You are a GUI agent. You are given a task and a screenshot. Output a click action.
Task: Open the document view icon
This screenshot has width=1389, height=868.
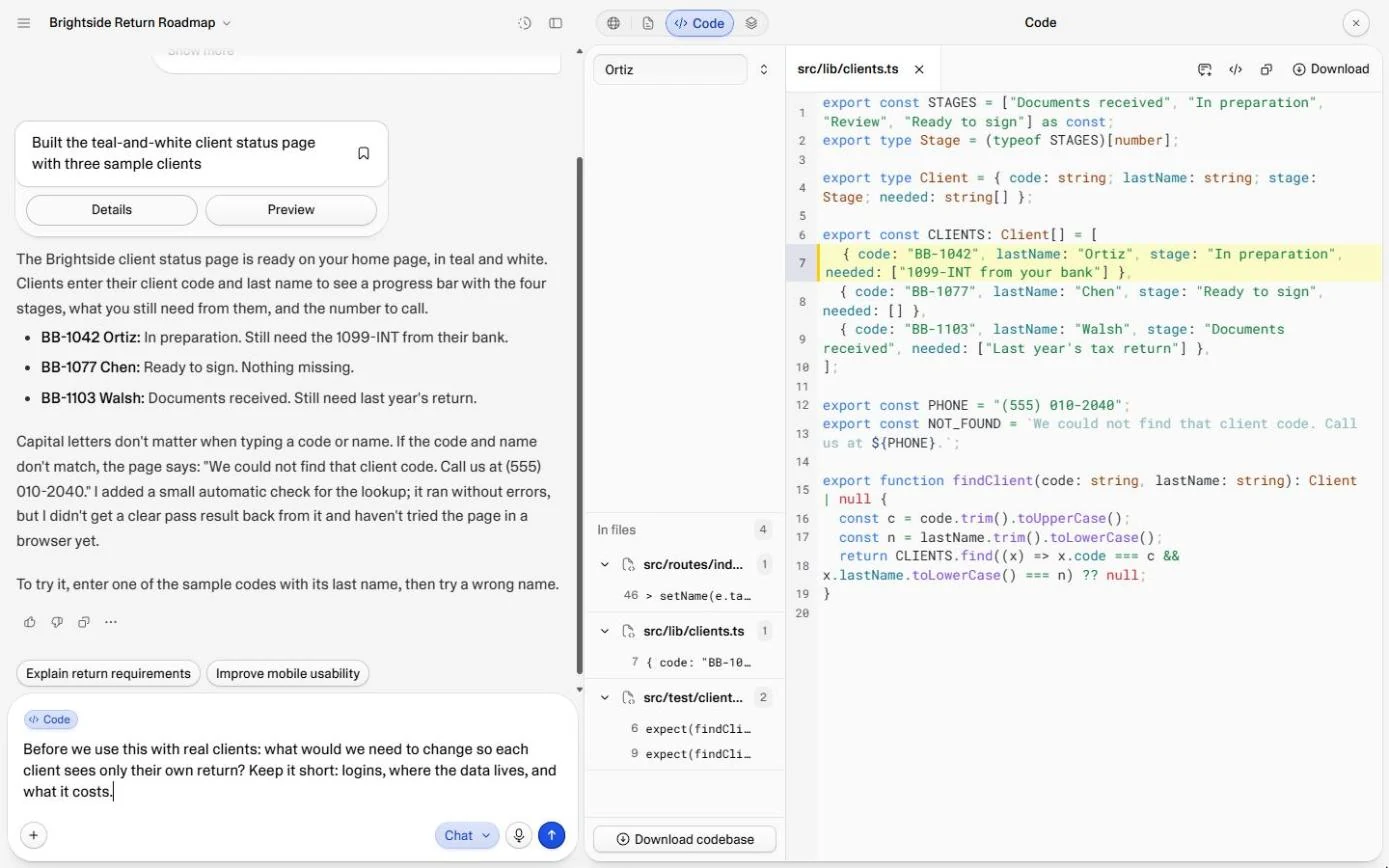coord(648,23)
